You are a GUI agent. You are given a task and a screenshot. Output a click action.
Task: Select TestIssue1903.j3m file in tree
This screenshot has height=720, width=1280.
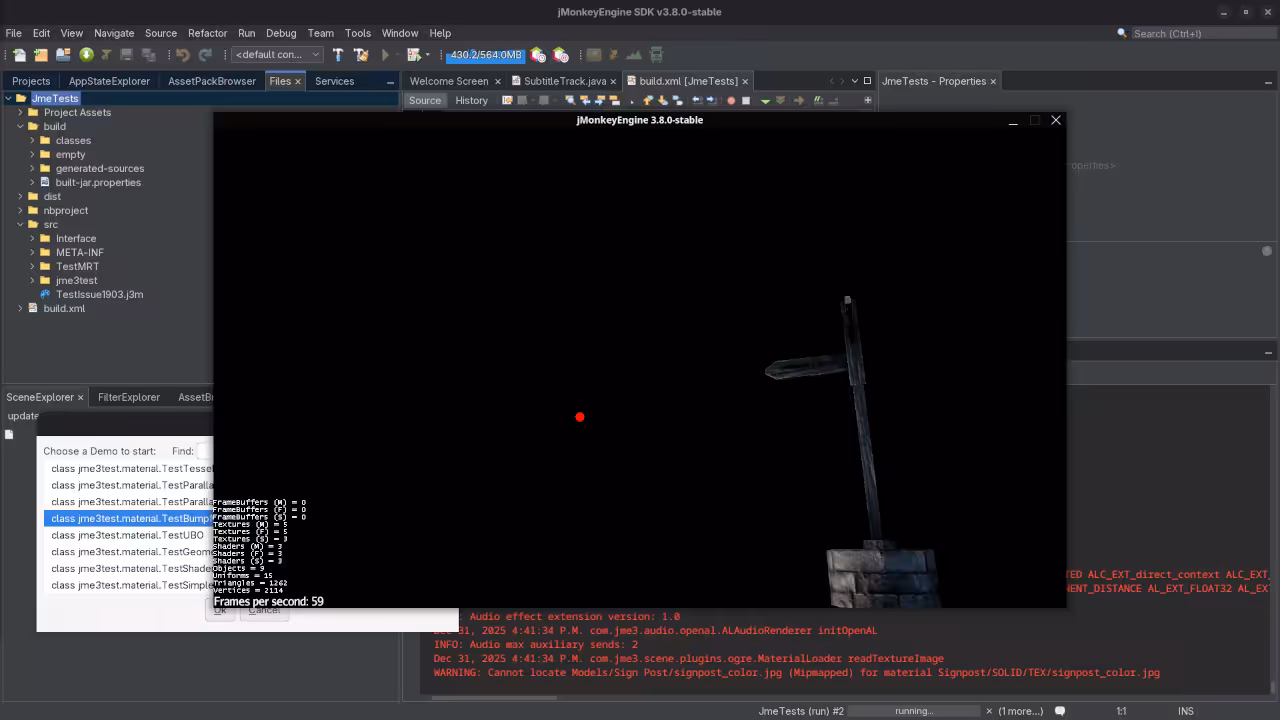coord(99,294)
